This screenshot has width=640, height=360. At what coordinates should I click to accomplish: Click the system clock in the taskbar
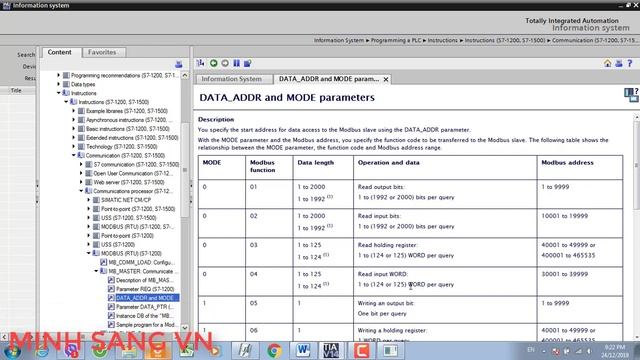click(x=616, y=351)
